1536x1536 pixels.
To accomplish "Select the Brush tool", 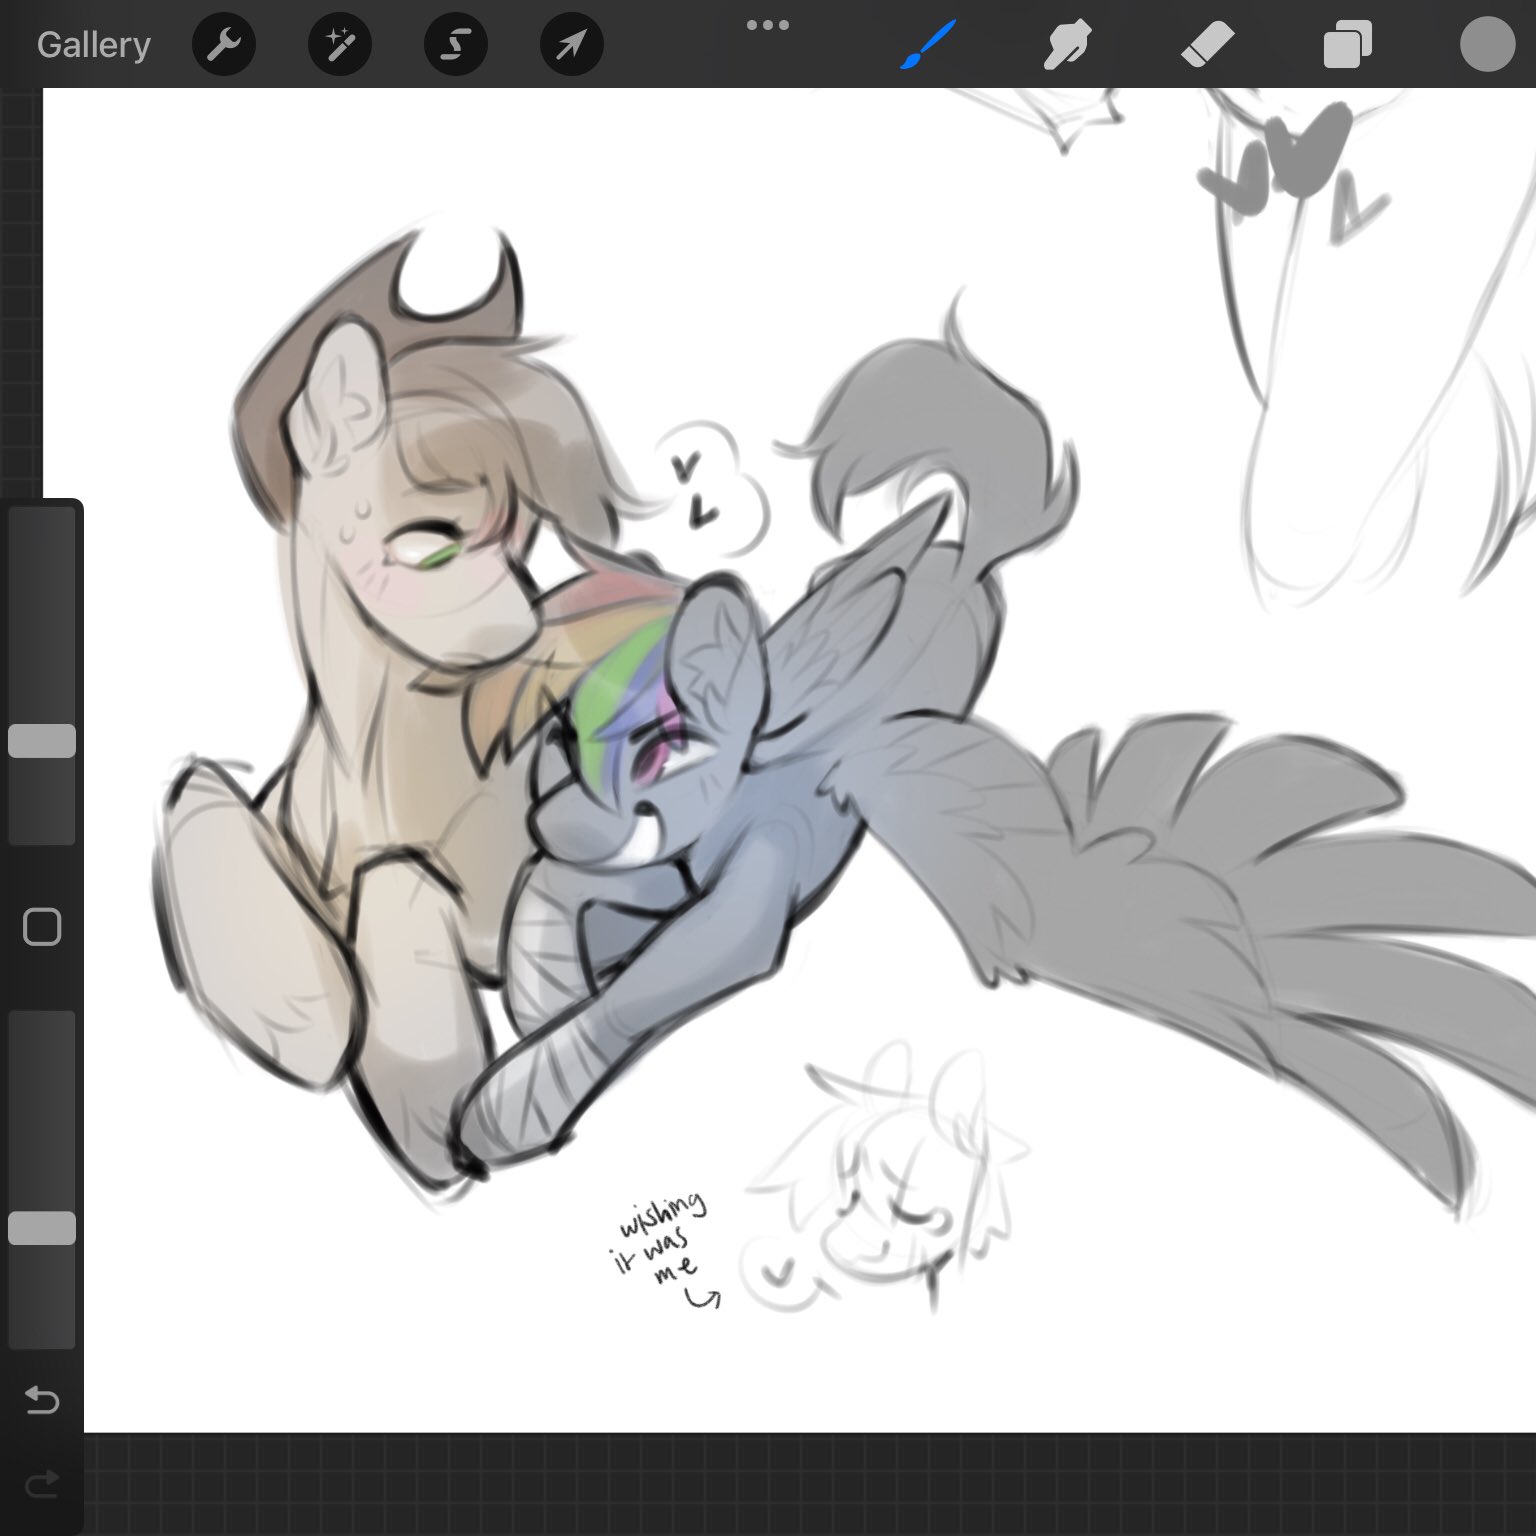I will [x=928, y=45].
